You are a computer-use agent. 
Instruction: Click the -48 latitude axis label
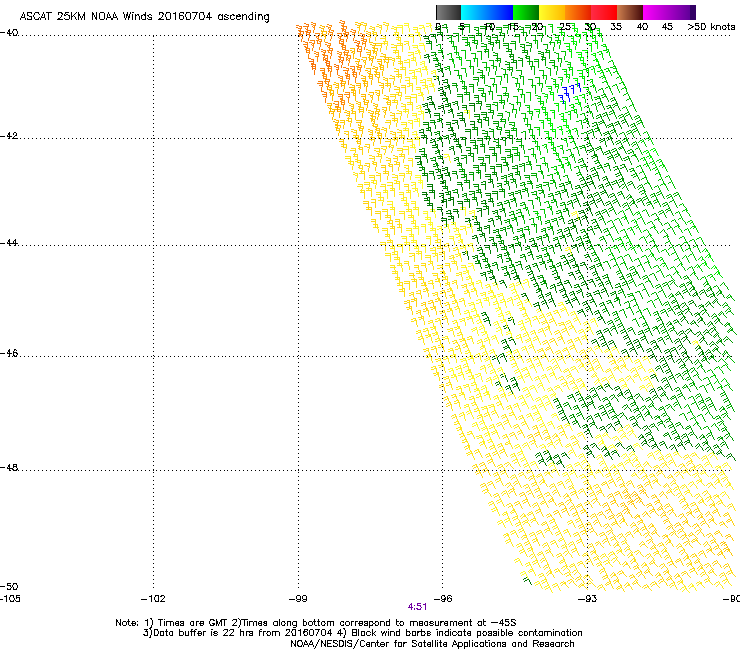click(9, 467)
